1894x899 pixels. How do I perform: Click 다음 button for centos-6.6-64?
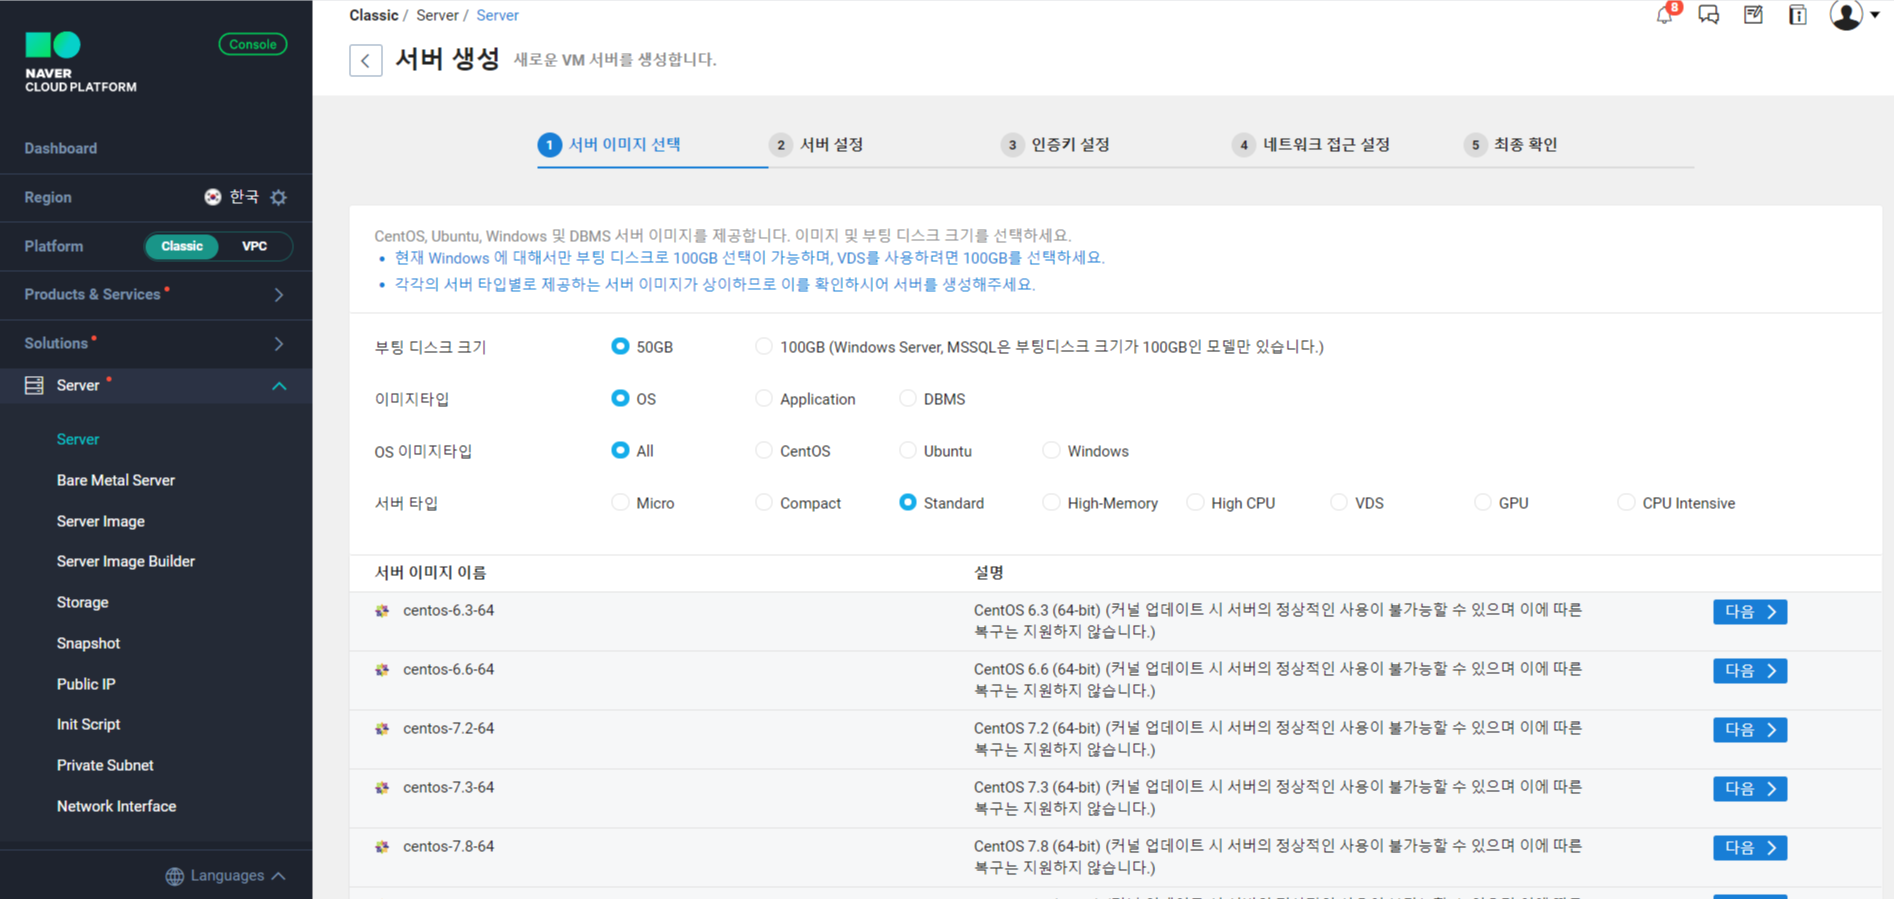[x=1750, y=671]
